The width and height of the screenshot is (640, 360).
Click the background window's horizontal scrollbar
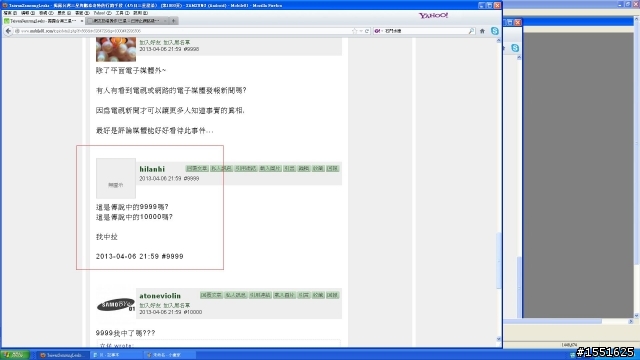[553, 322]
